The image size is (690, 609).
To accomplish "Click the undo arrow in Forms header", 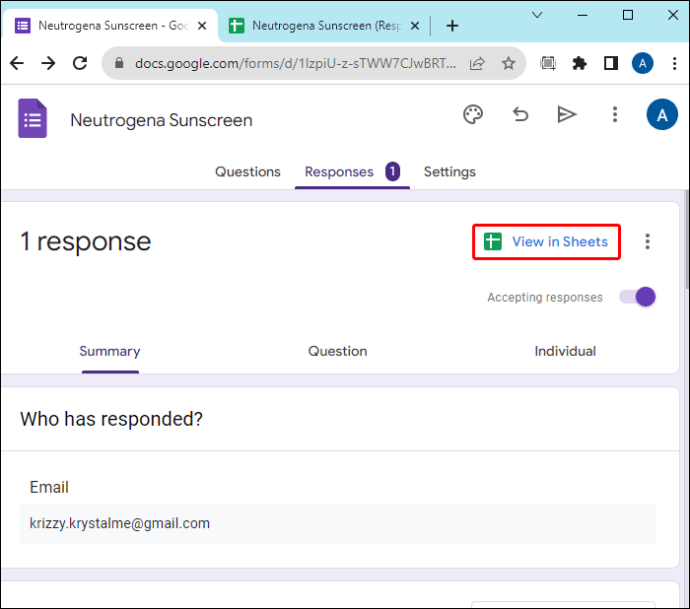I will [520, 115].
